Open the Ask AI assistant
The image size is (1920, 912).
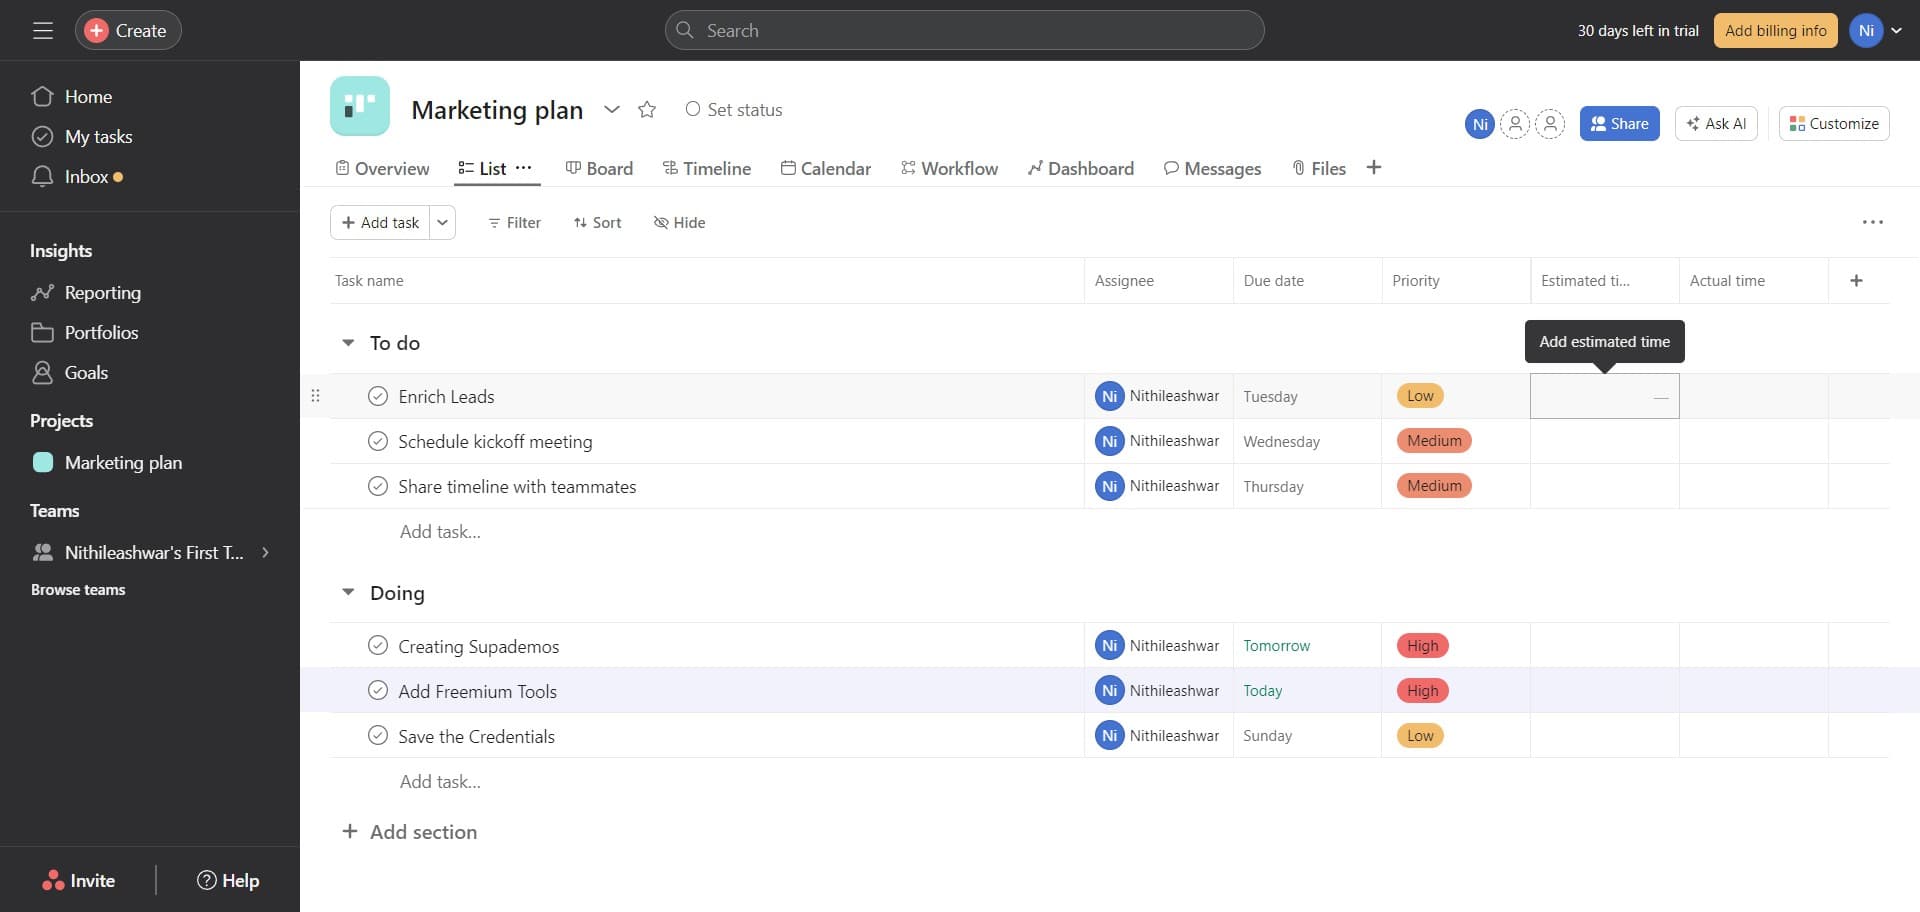click(1716, 123)
